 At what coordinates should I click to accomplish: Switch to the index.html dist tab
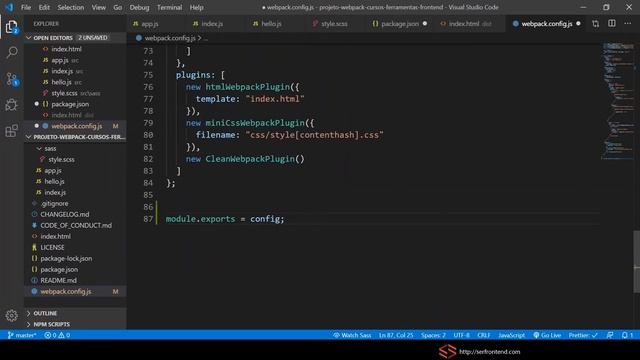tap(469, 24)
